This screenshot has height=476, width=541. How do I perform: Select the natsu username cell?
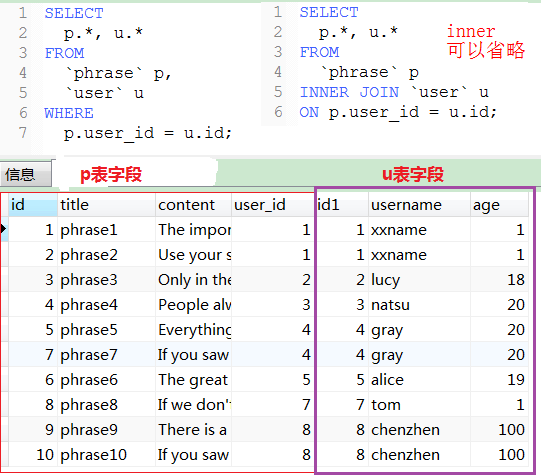coord(419,305)
